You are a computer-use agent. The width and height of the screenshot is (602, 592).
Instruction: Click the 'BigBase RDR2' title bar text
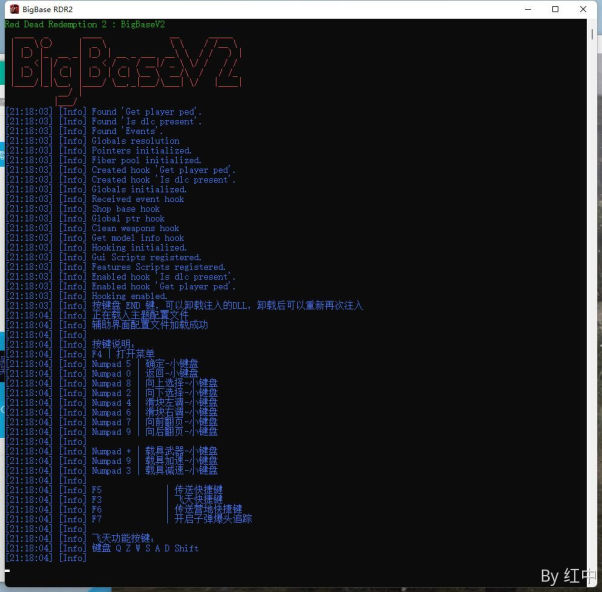tap(47, 9)
